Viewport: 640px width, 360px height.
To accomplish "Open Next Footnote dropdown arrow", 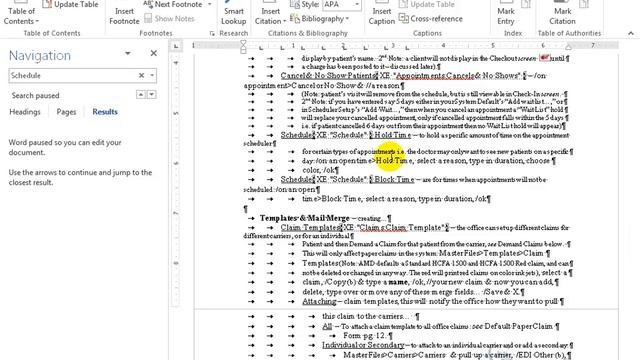I will 210,4.
